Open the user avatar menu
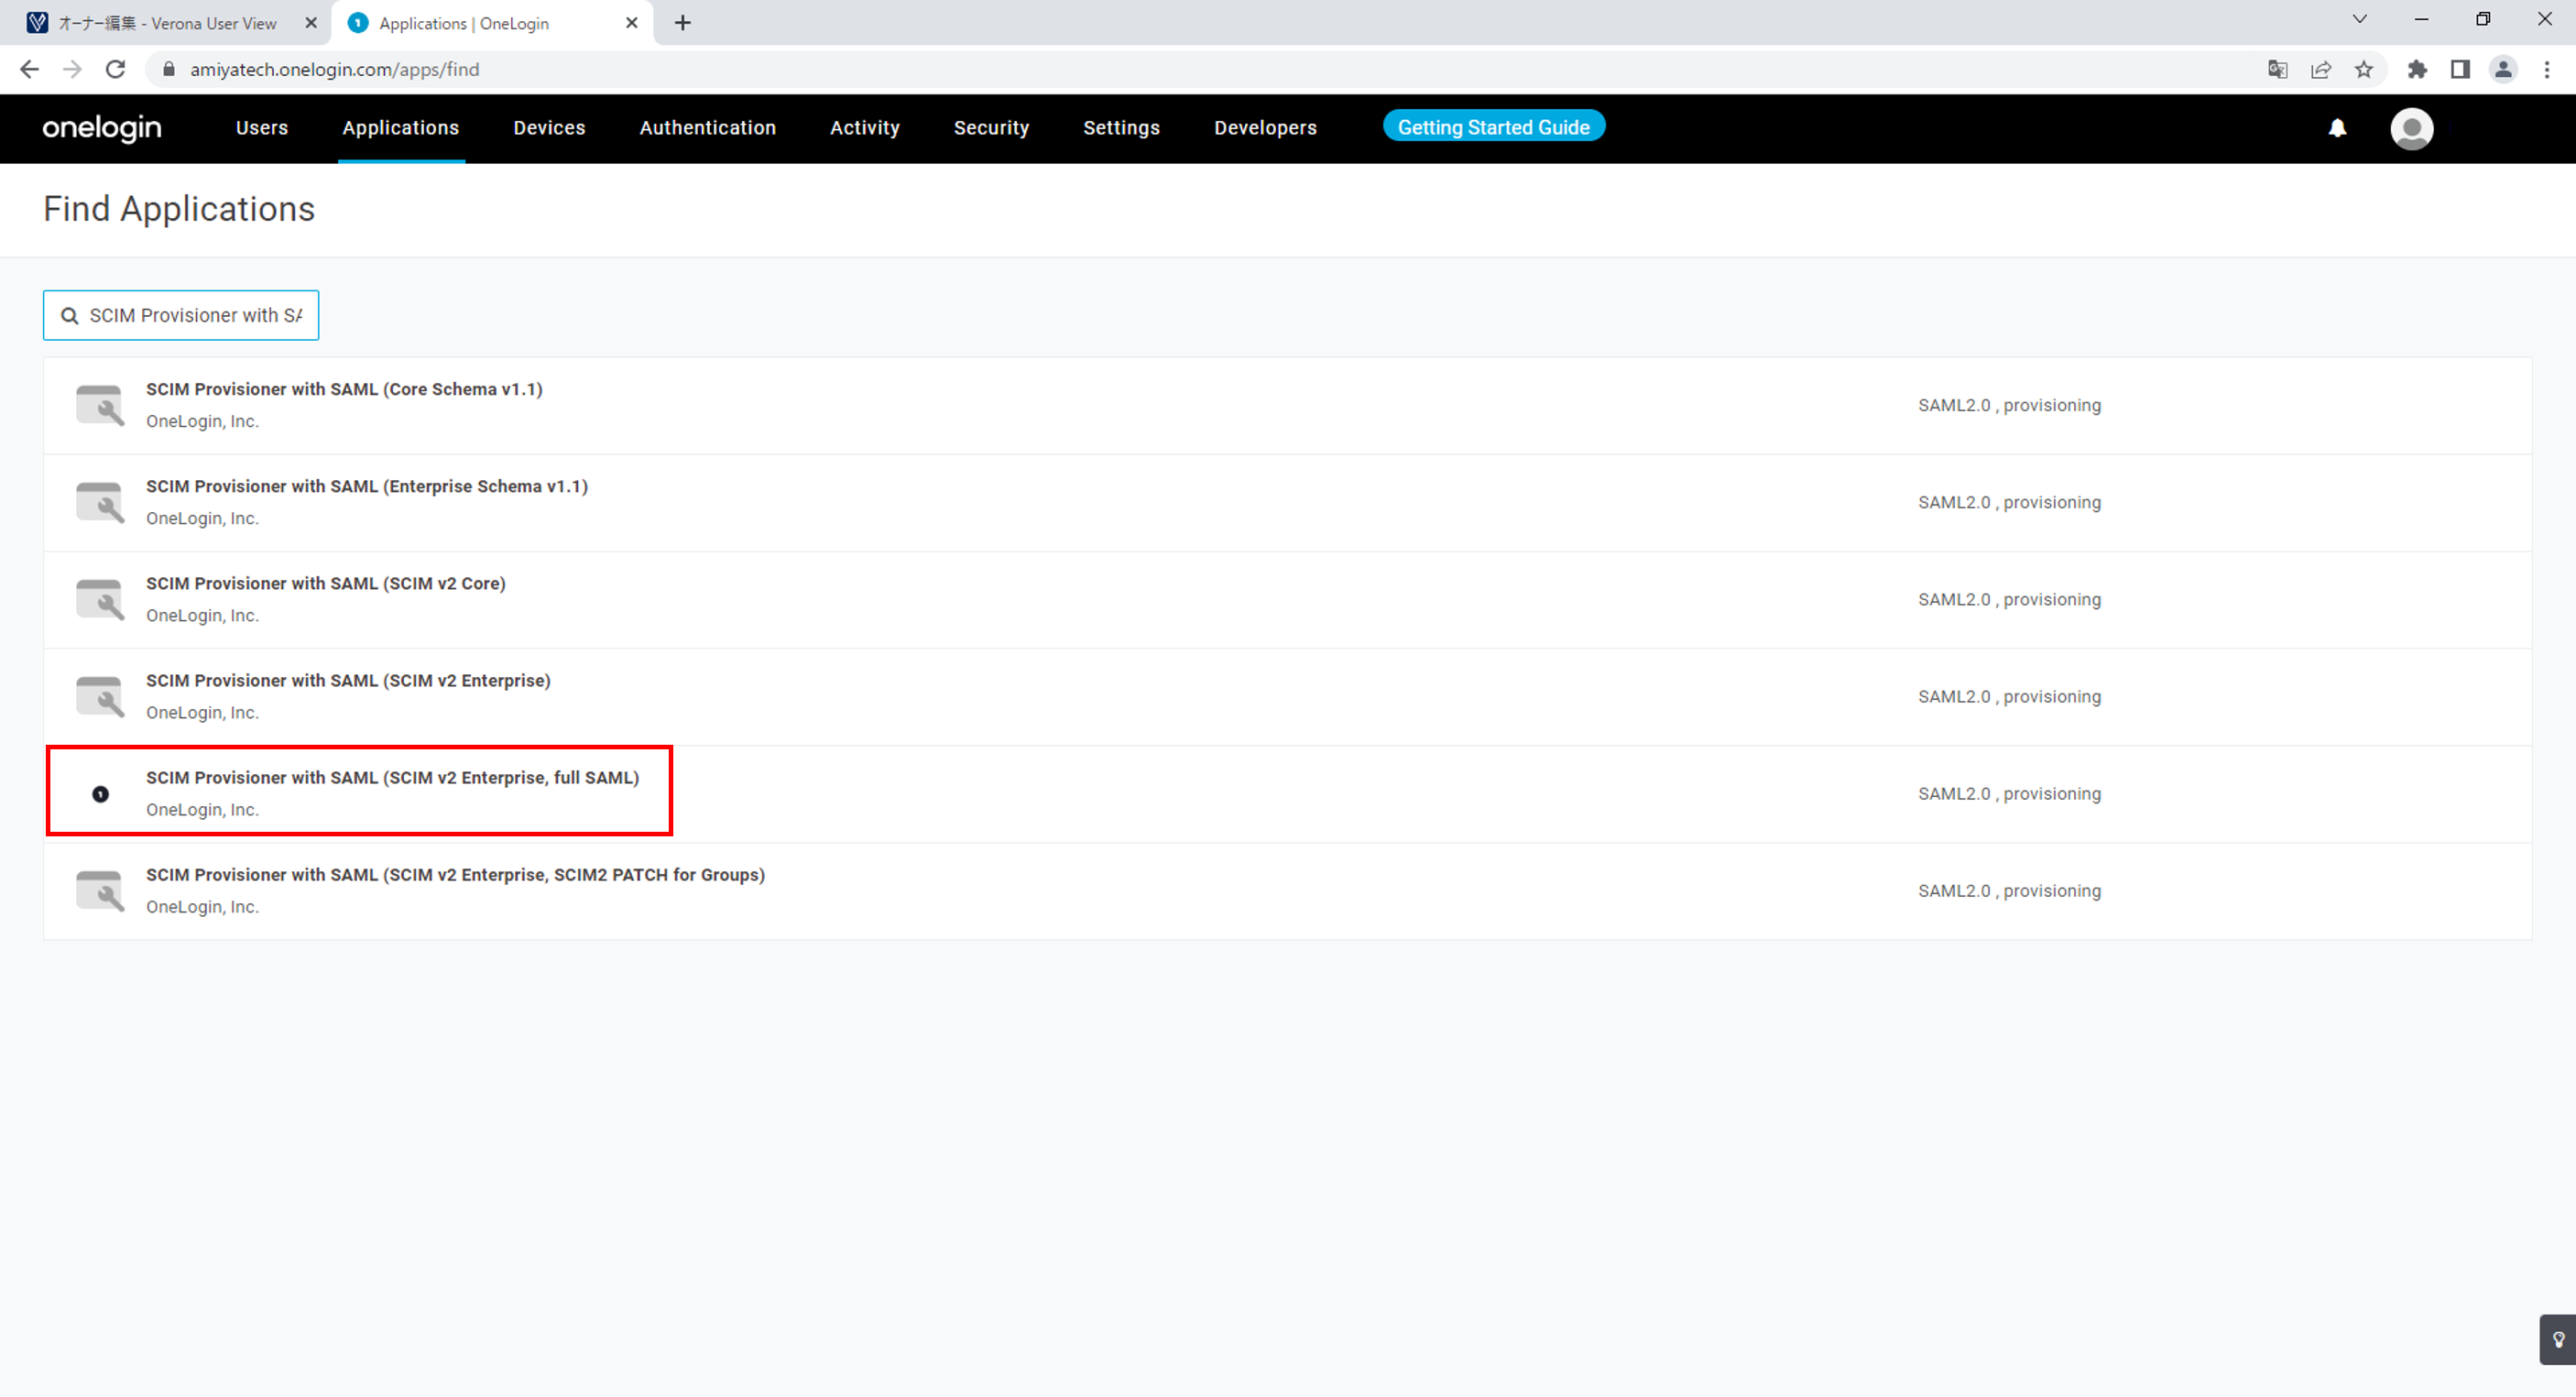 (x=2411, y=128)
